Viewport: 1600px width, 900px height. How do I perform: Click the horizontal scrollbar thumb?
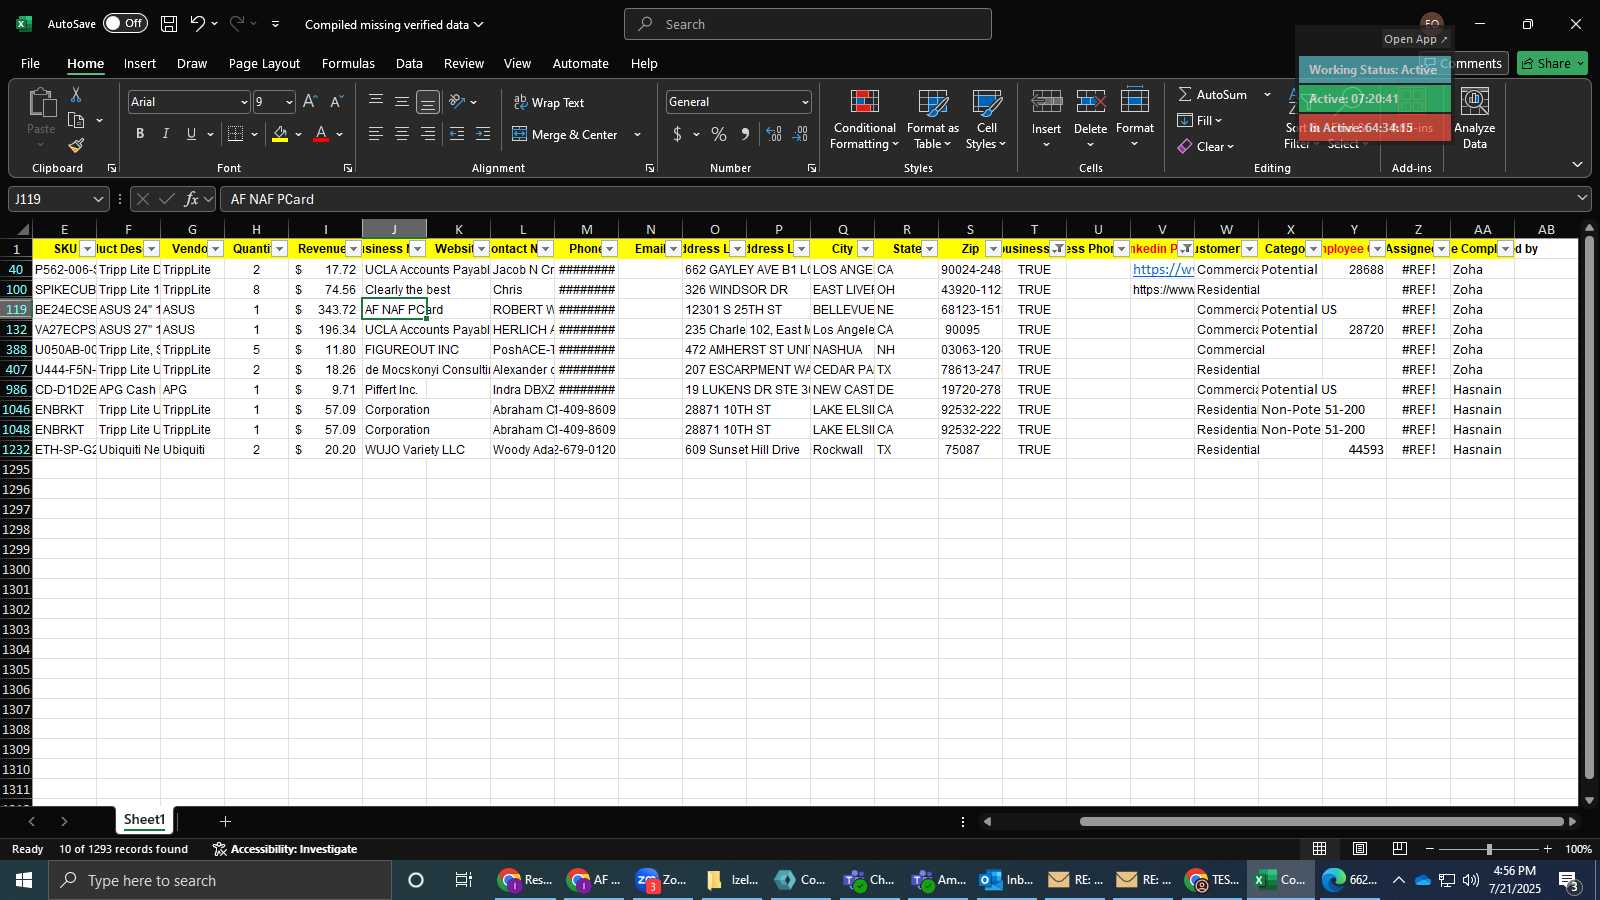[1321, 822]
